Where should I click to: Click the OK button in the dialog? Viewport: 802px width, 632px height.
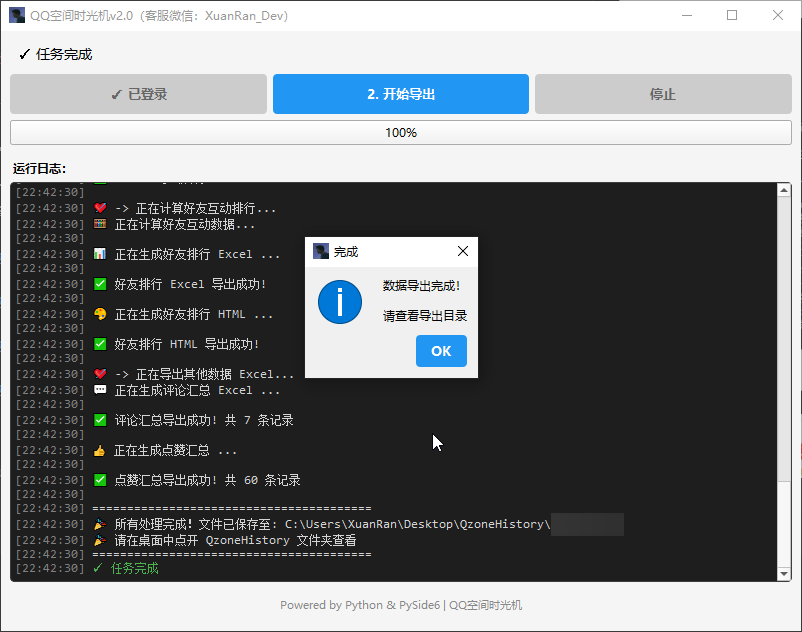[441, 351]
